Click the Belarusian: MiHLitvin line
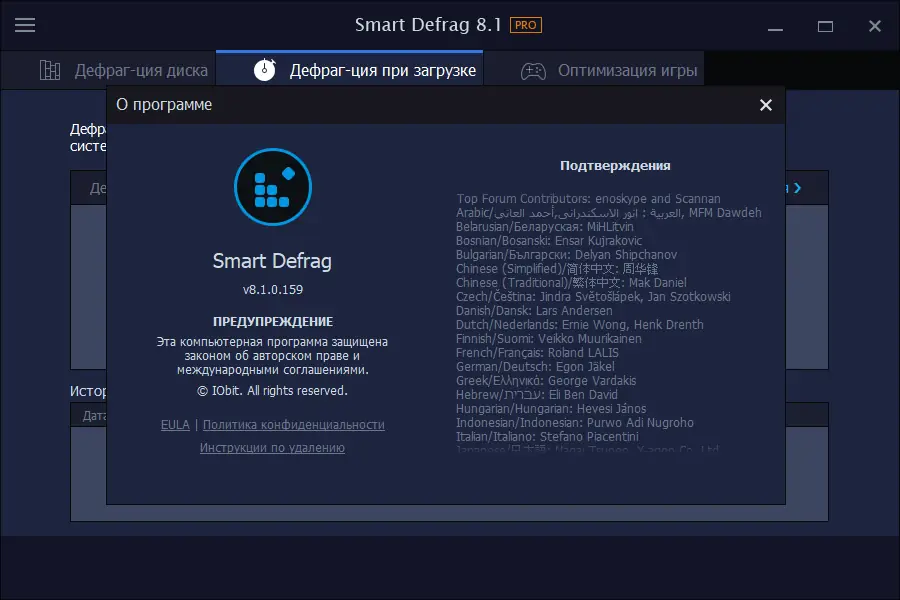The height and width of the screenshot is (600, 900). 545,227
